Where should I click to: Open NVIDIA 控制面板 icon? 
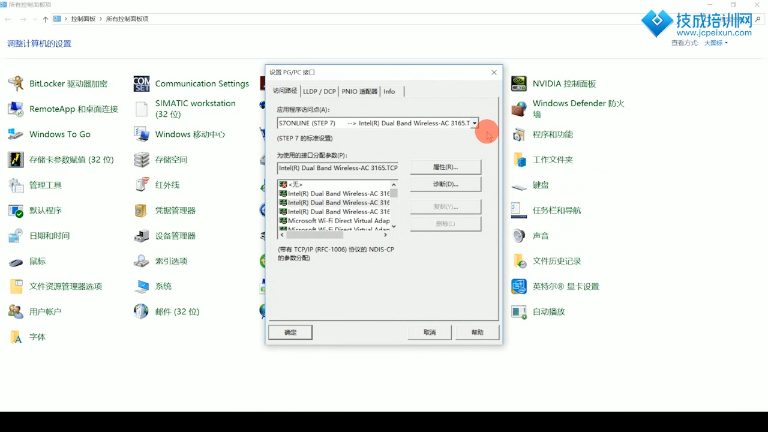pyautogui.click(x=519, y=84)
